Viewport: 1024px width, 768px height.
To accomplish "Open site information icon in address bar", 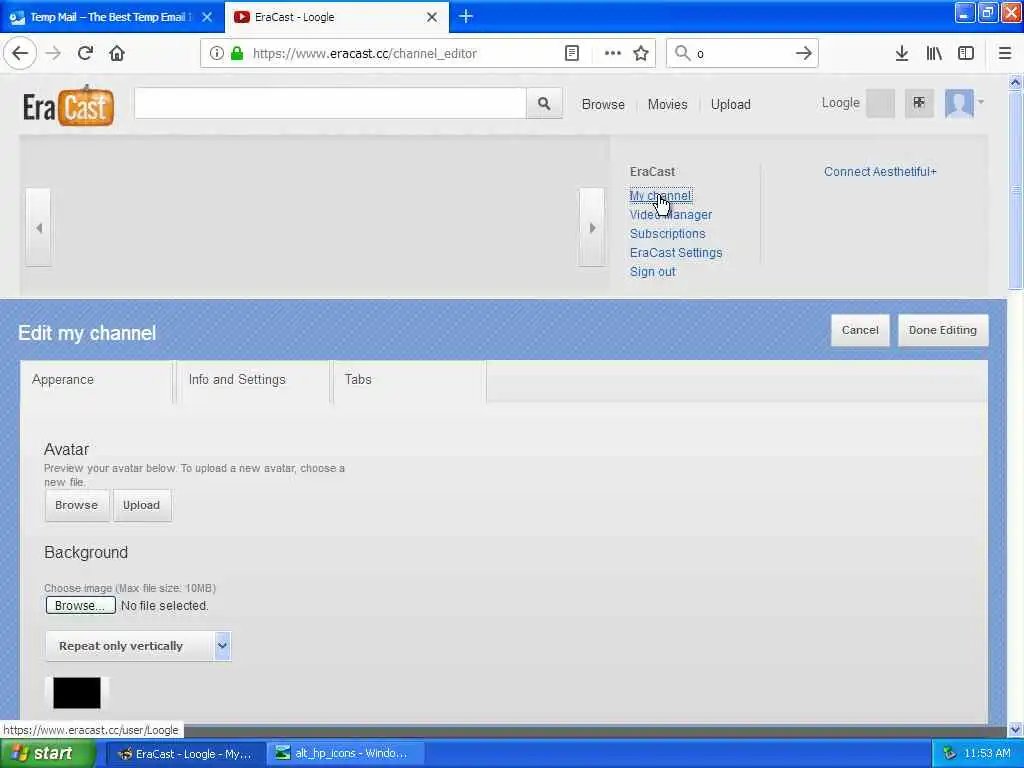I will click(x=217, y=54).
